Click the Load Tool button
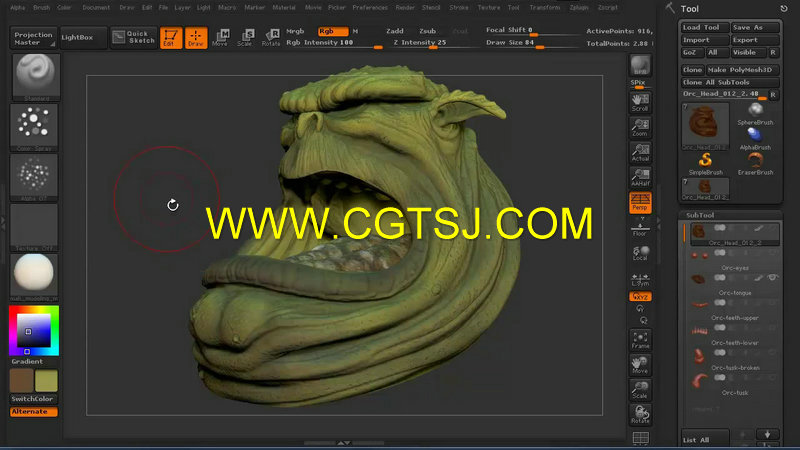 coord(705,28)
